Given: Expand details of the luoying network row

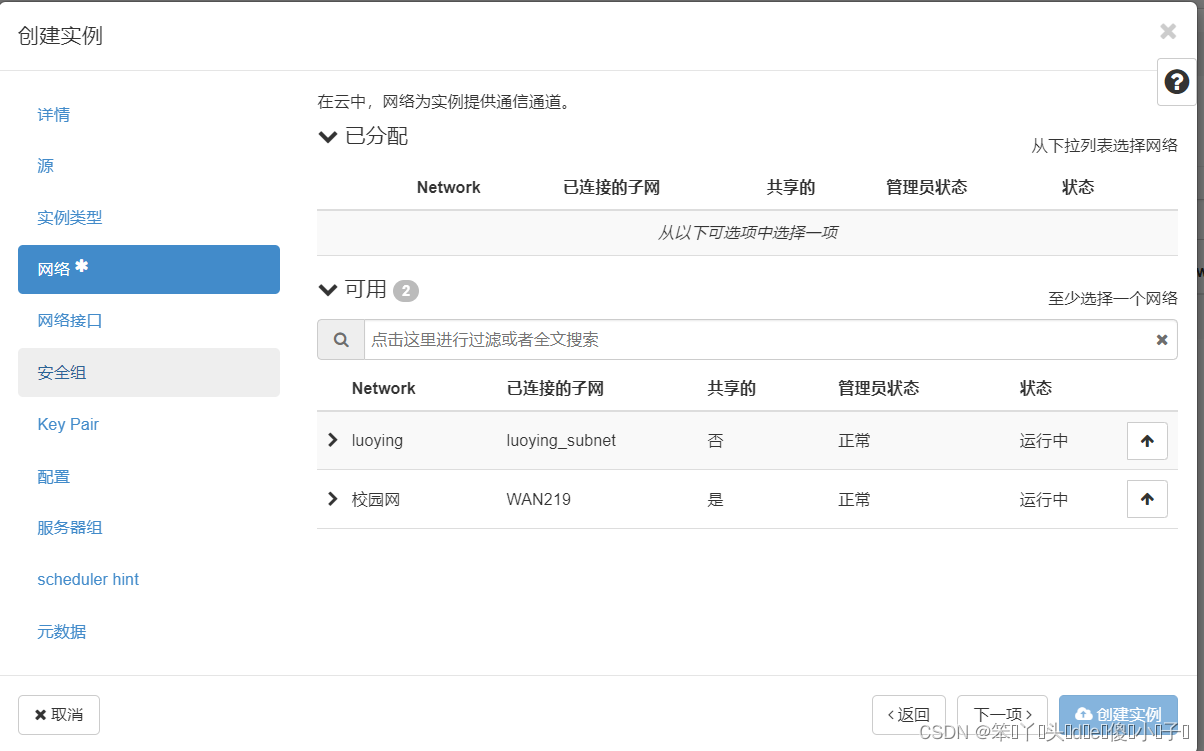Looking at the screenshot, I should point(333,440).
